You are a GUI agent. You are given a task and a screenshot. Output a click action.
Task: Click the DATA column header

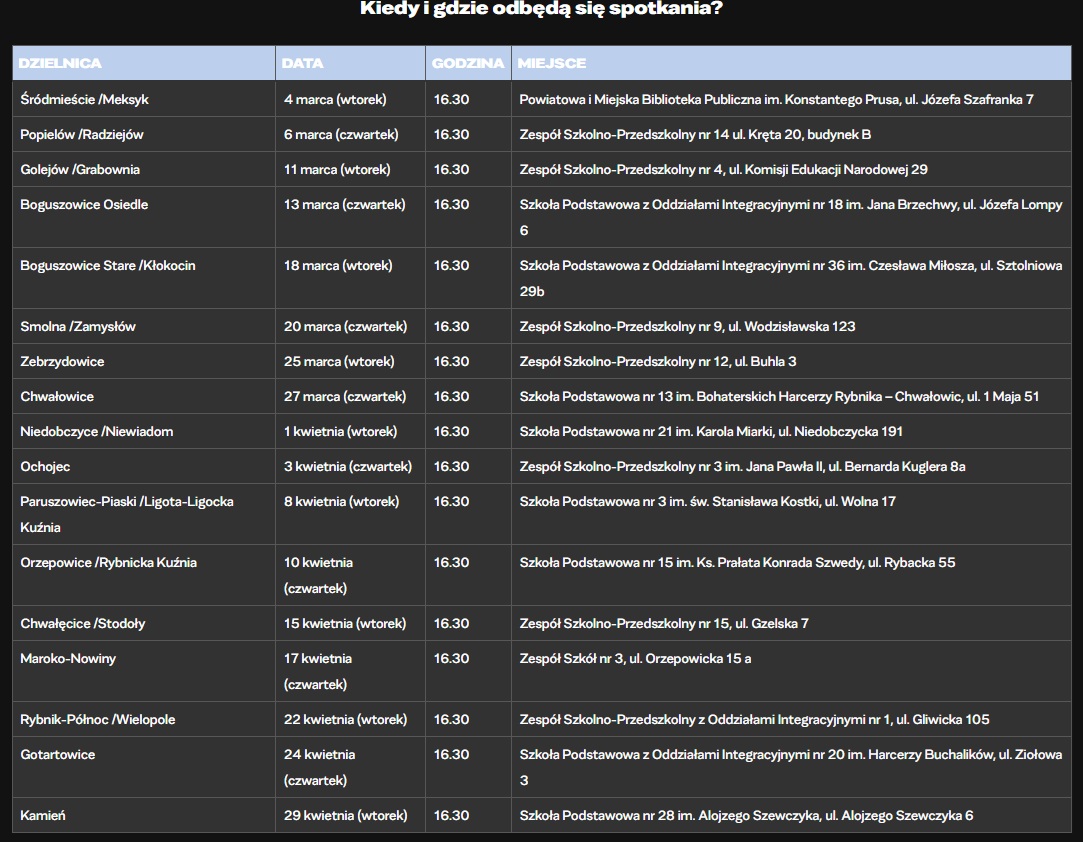pyautogui.click(x=303, y=63)
